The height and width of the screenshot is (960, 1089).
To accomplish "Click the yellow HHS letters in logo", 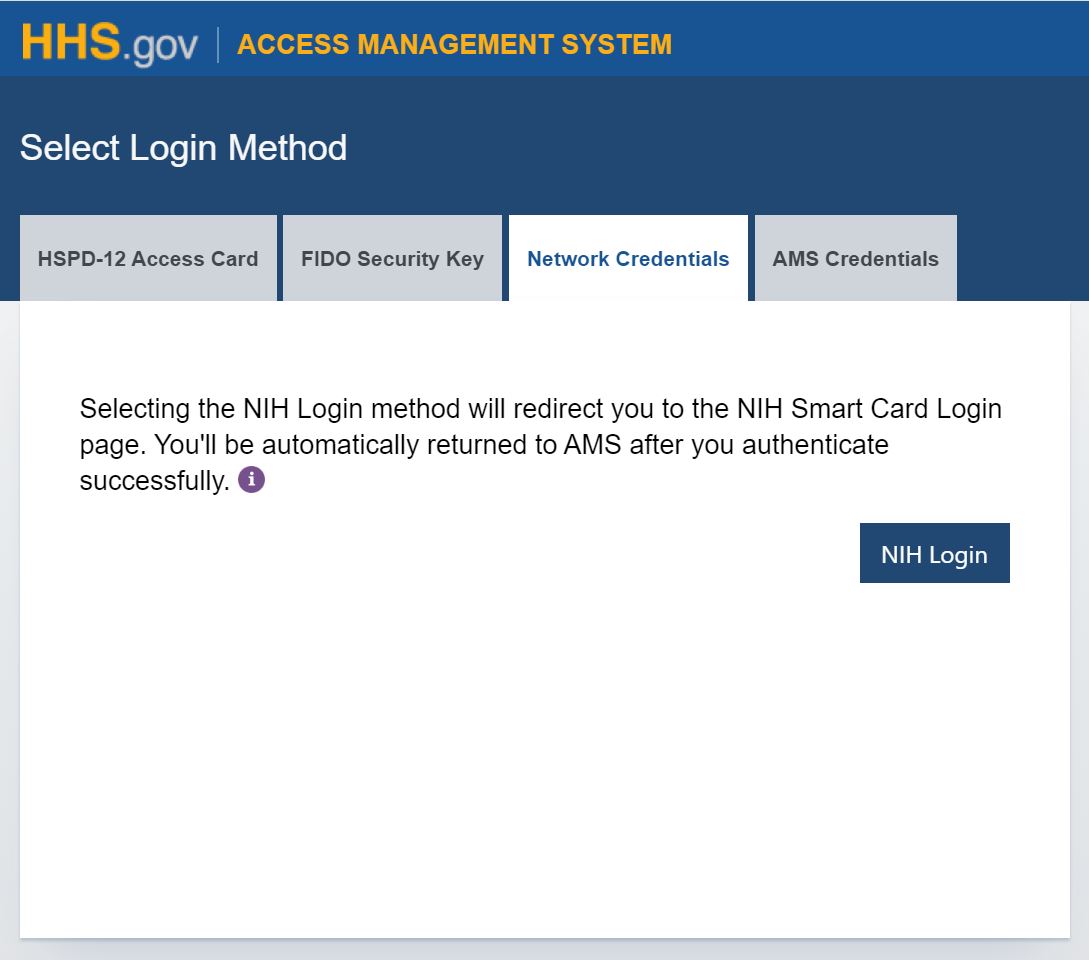I will tap(70, 42).
